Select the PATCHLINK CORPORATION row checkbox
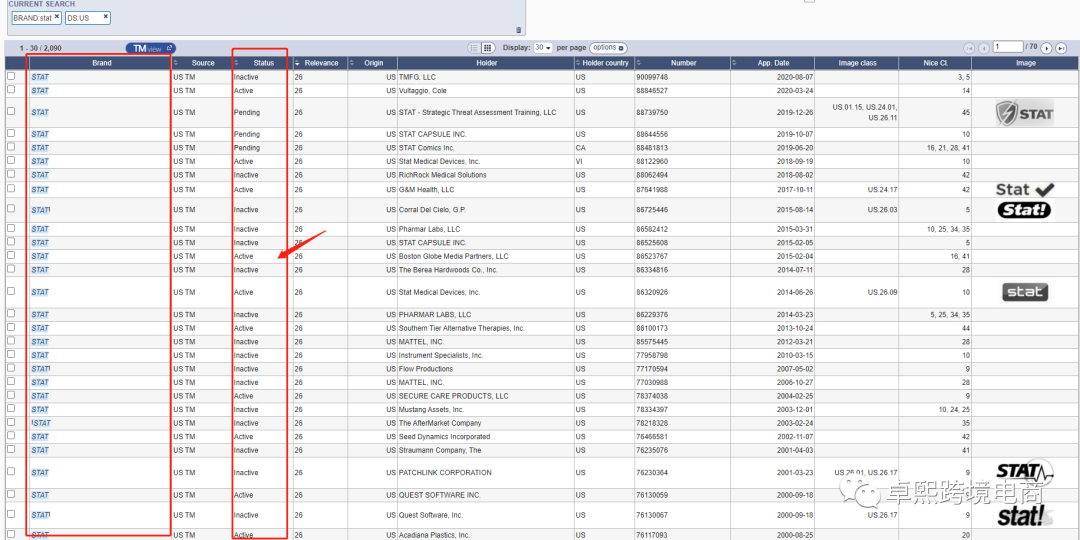The width and height of the screenshot is (1080, 540). (10, 472)
